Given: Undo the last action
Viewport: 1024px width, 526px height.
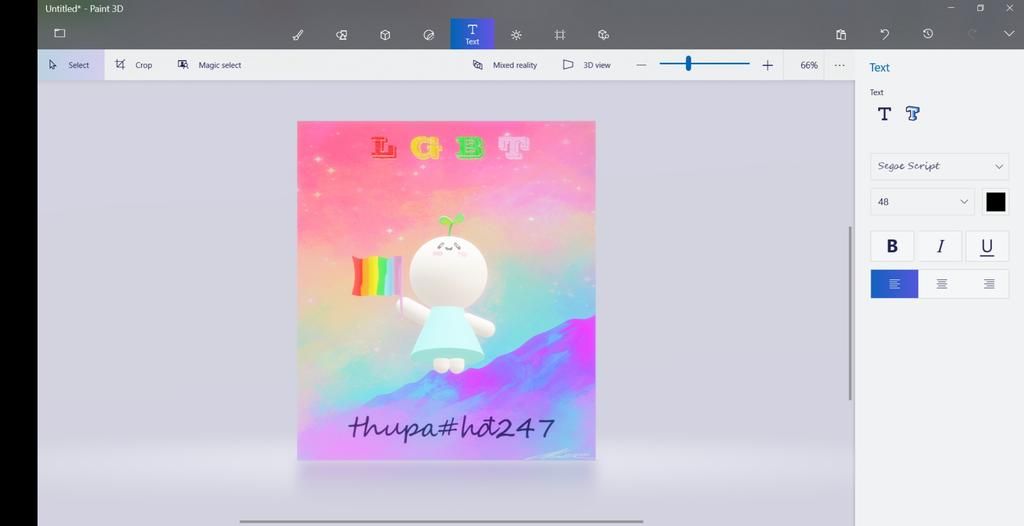Looking at the screenshot, I should tap(884, 34).
